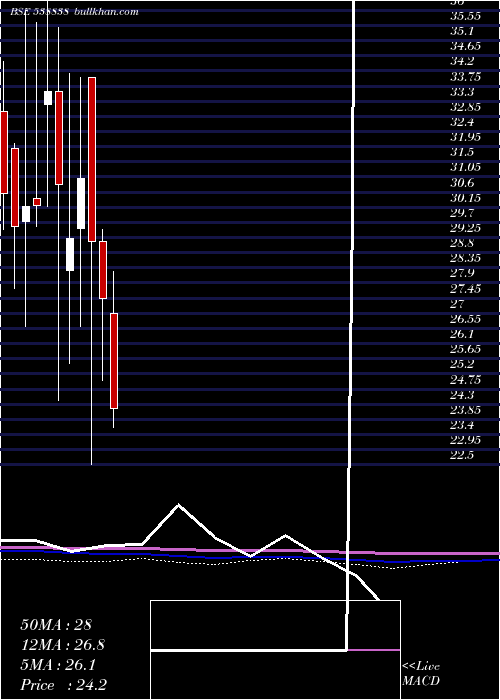Select the 33.3 axis value
The width and height of the screenshot is (500, 700).
(462, 92)
